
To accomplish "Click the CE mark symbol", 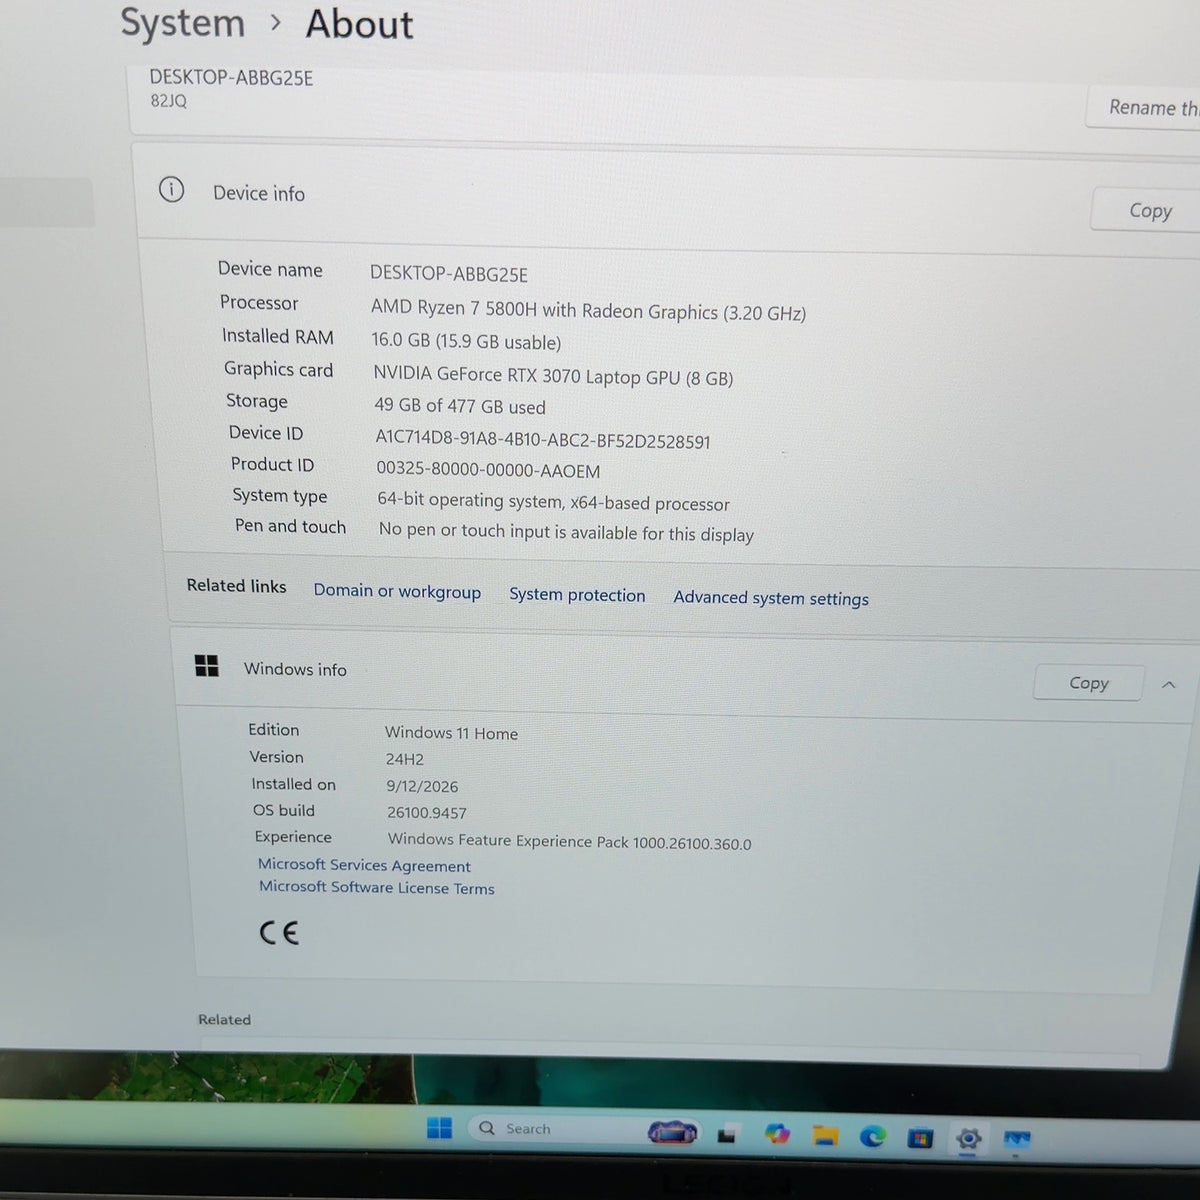I will point(279,933).
